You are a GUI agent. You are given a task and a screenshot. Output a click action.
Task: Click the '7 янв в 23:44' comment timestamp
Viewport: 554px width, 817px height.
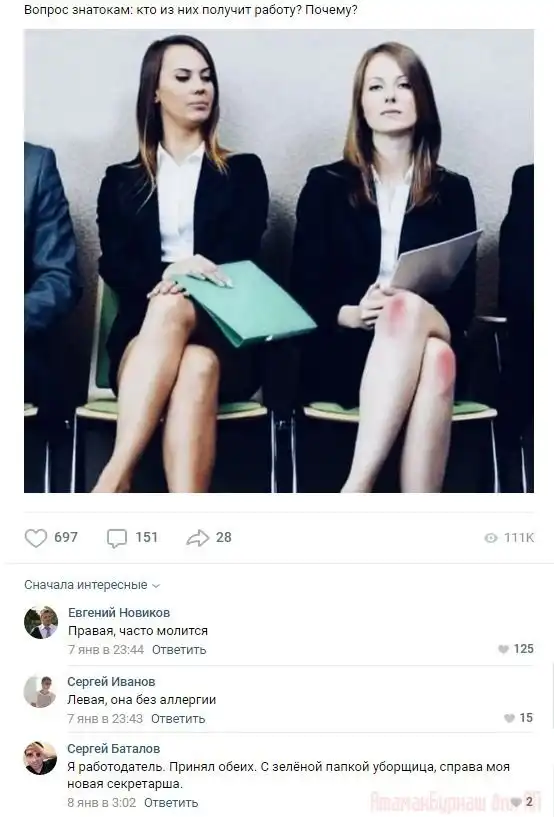(x=106, y=650)
